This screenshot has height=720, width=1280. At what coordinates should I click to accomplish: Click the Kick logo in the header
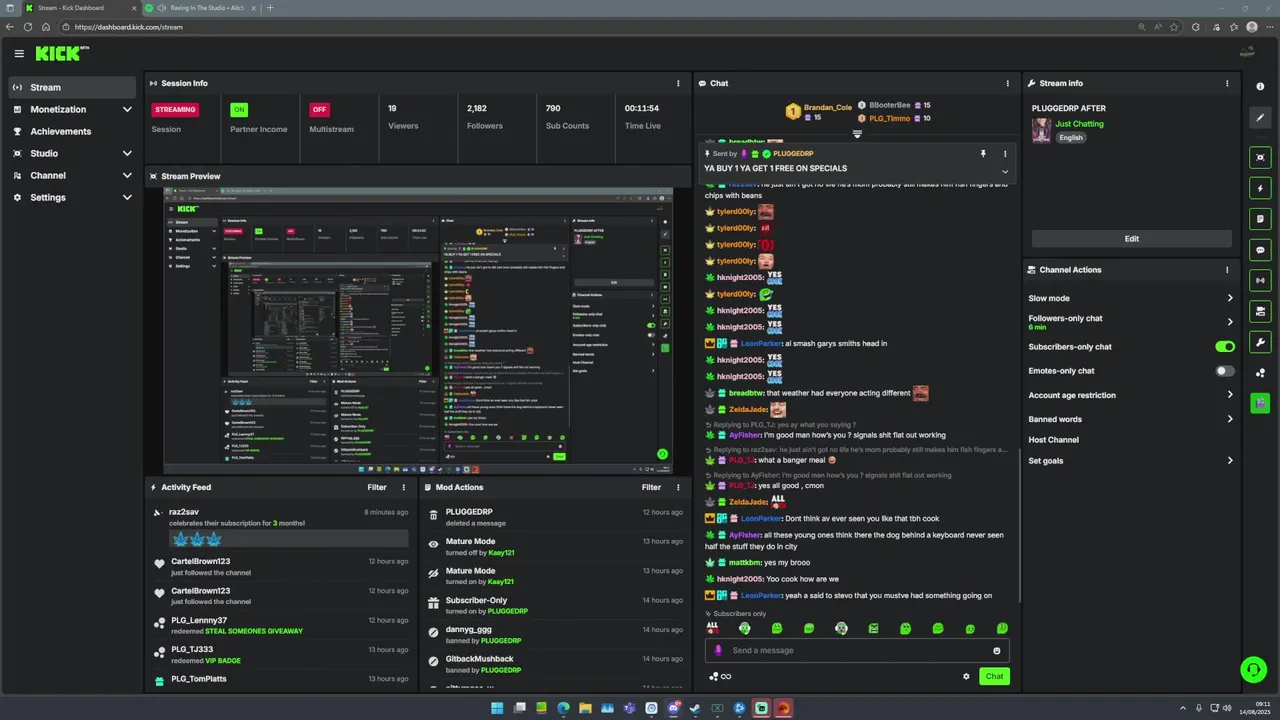(61, 53)
